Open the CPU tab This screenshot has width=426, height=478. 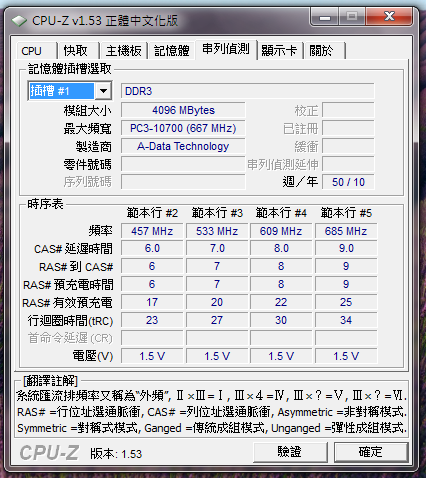tap(36, 51)
